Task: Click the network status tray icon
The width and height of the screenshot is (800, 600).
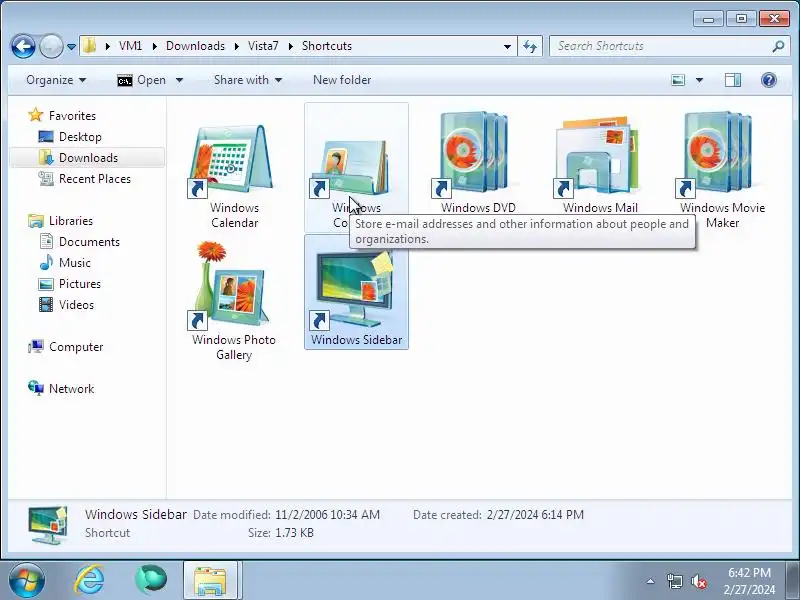Action: point(674,581)
